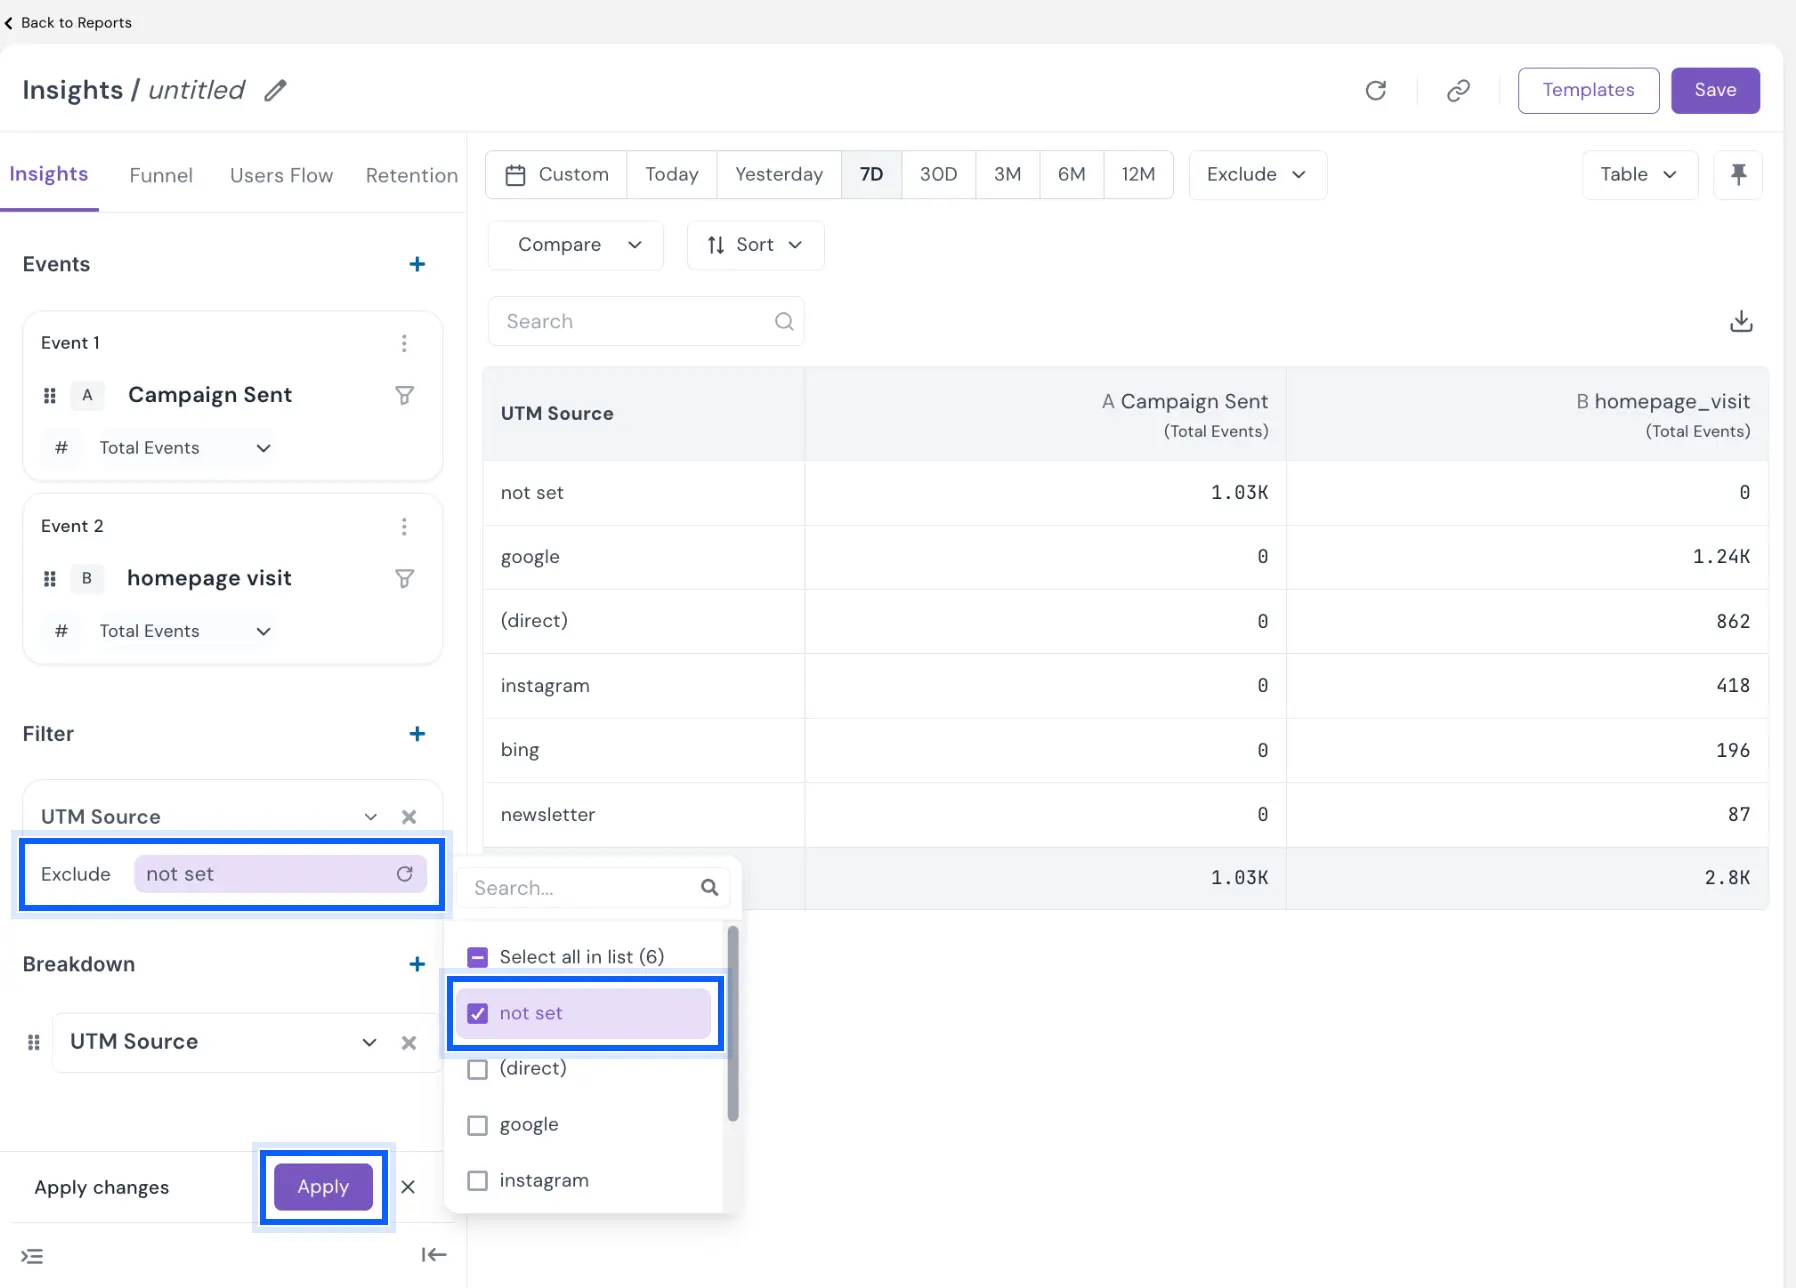
Task: Click the '1.24K' google homepage_visit cell
Action: click(1721, 557)
